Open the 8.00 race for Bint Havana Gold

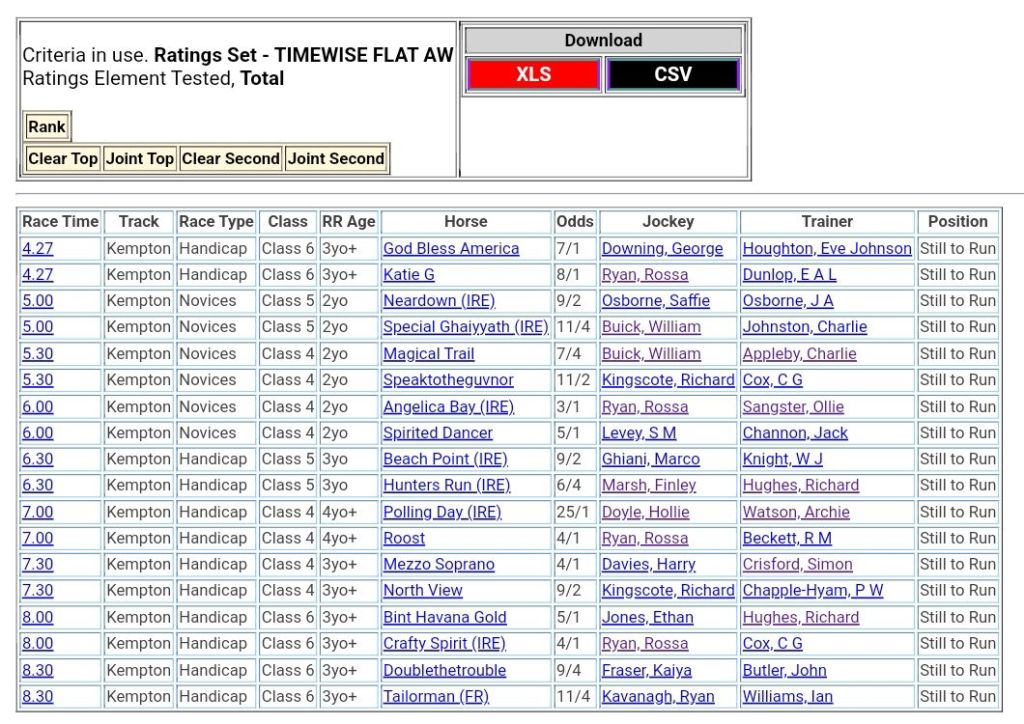38,617
